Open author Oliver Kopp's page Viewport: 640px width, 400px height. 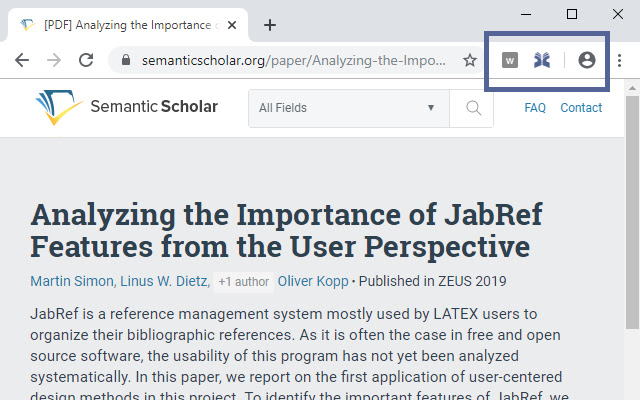315,281
